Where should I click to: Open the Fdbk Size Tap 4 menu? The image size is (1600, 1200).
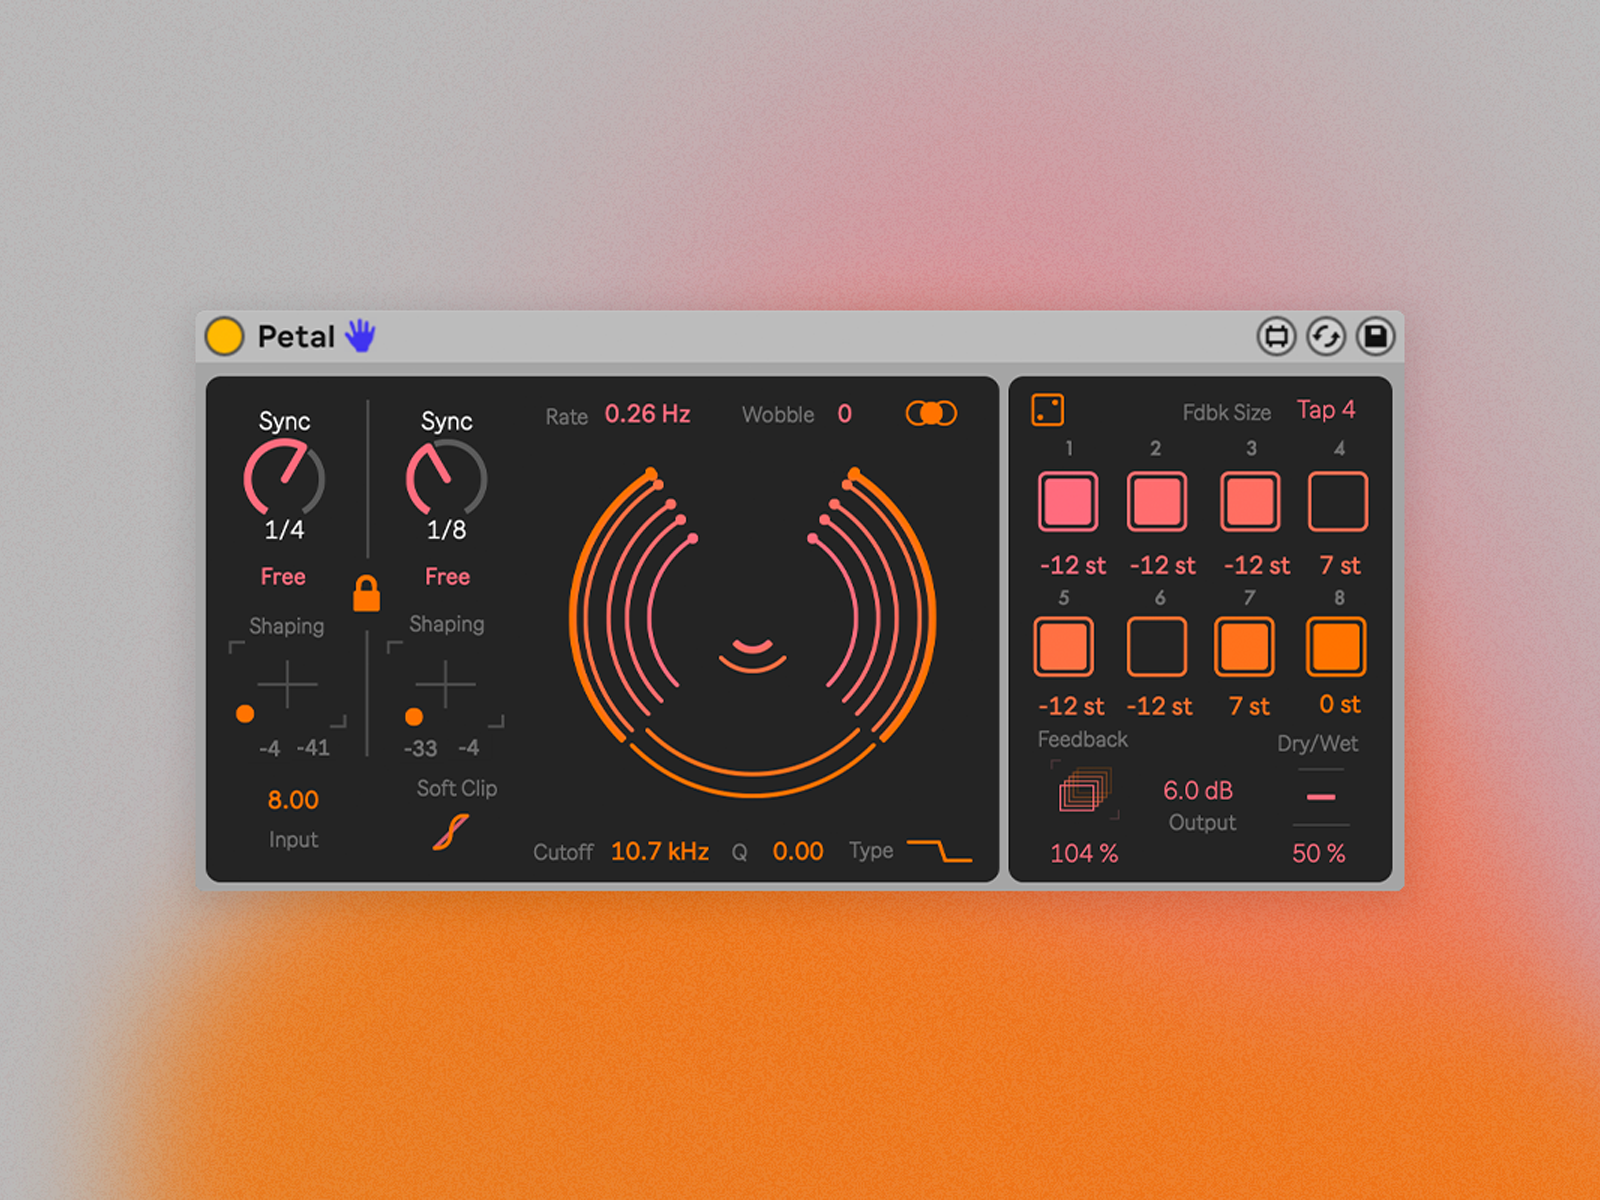tap(1325, 410)
